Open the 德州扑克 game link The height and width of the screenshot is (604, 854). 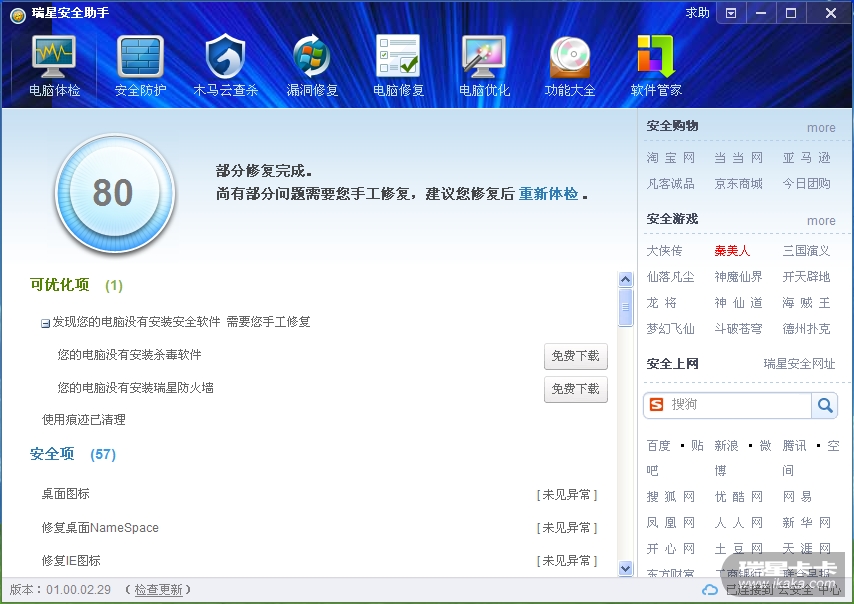coord(807,330)
